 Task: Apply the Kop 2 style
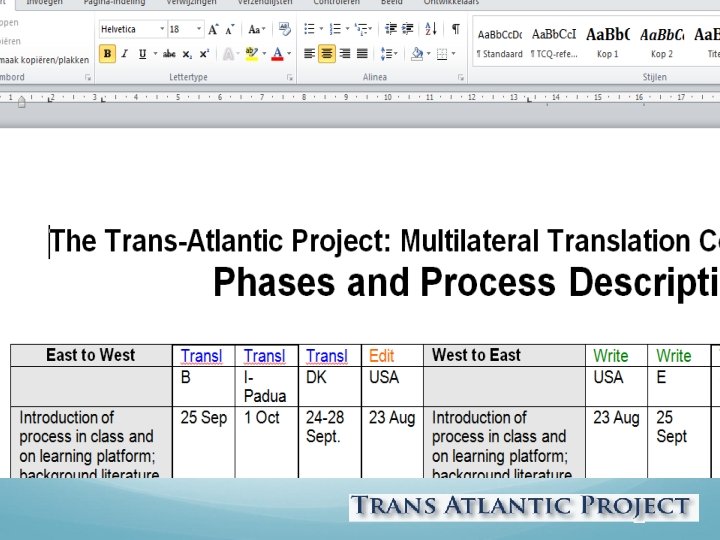(662, 43)
